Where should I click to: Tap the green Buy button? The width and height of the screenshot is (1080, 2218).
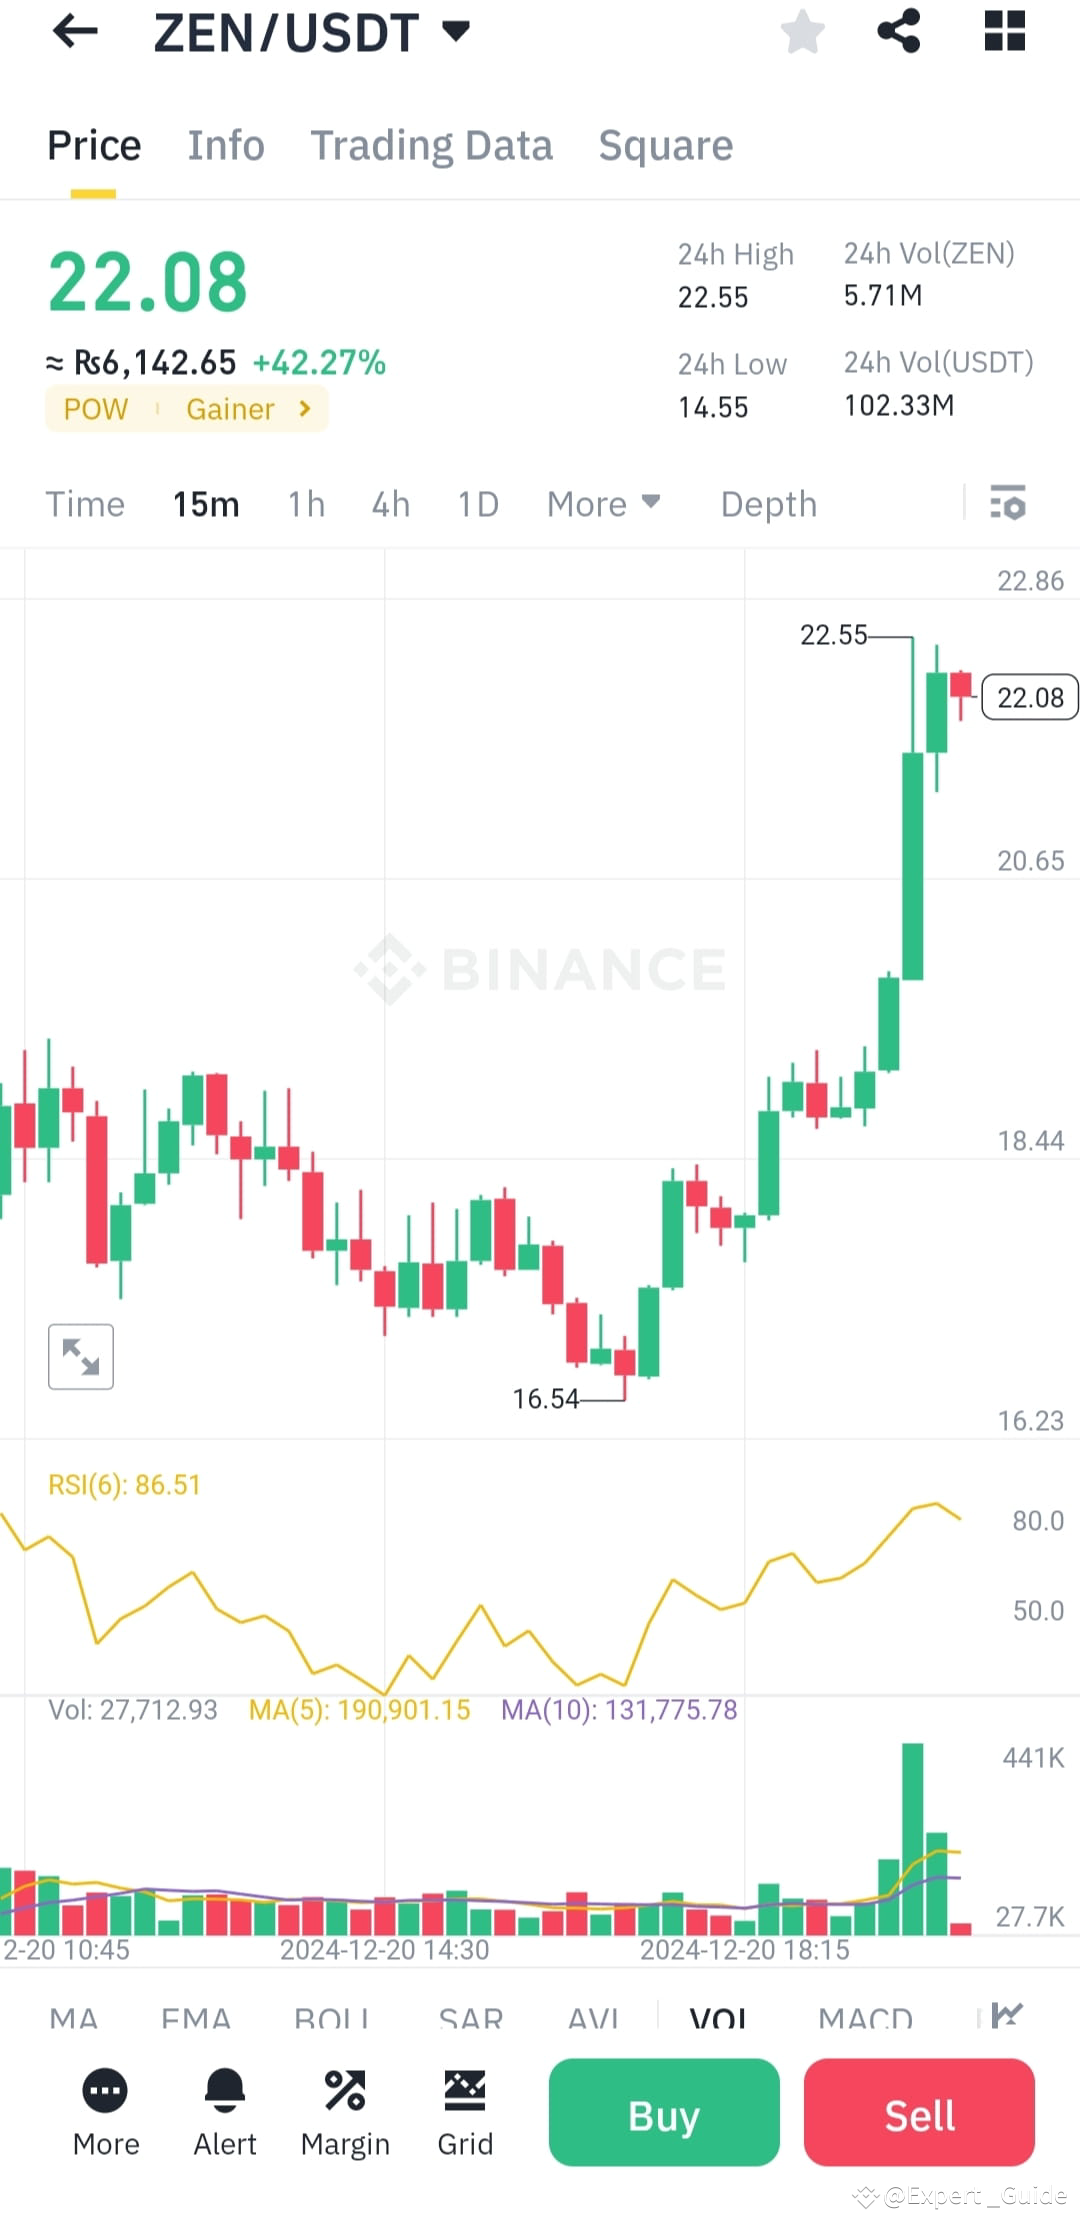663,2113
